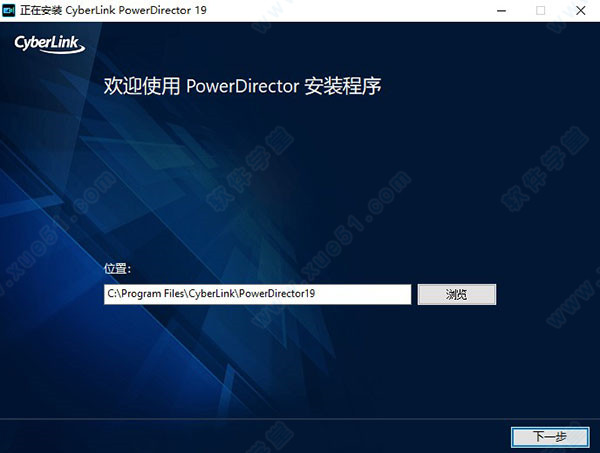Minimize the installer window

coord(501,11)
